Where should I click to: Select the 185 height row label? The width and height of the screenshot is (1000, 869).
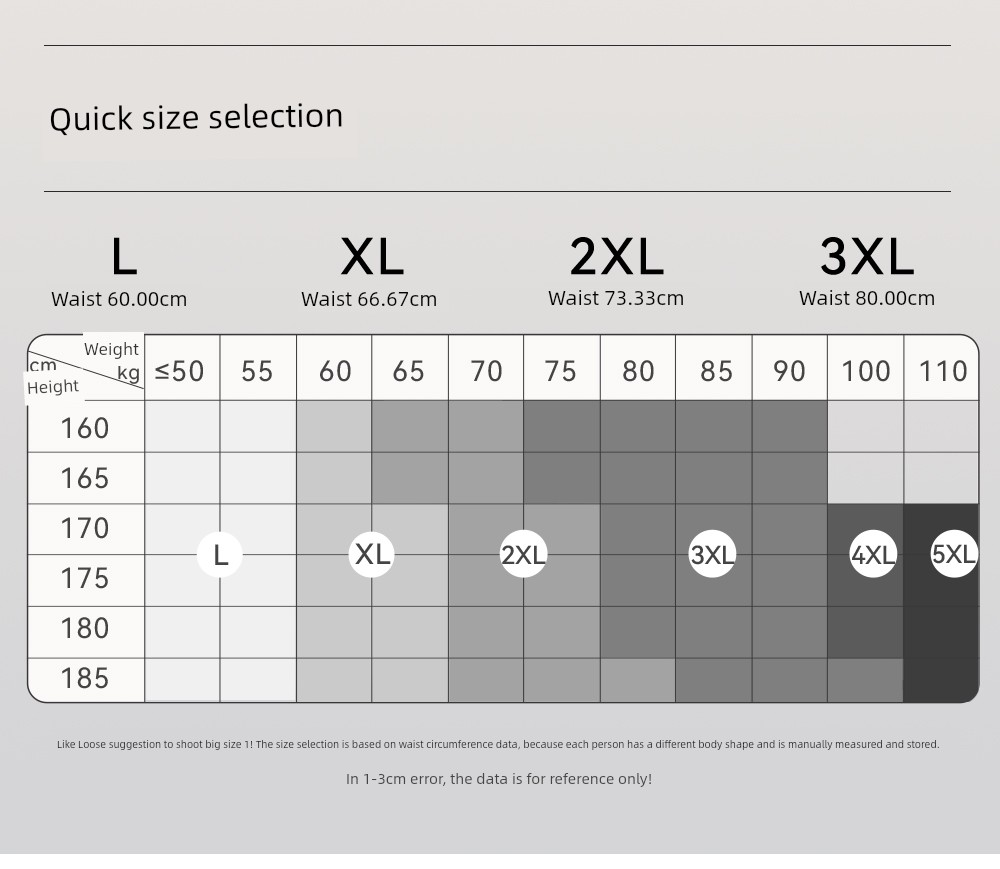coord(85,679)
